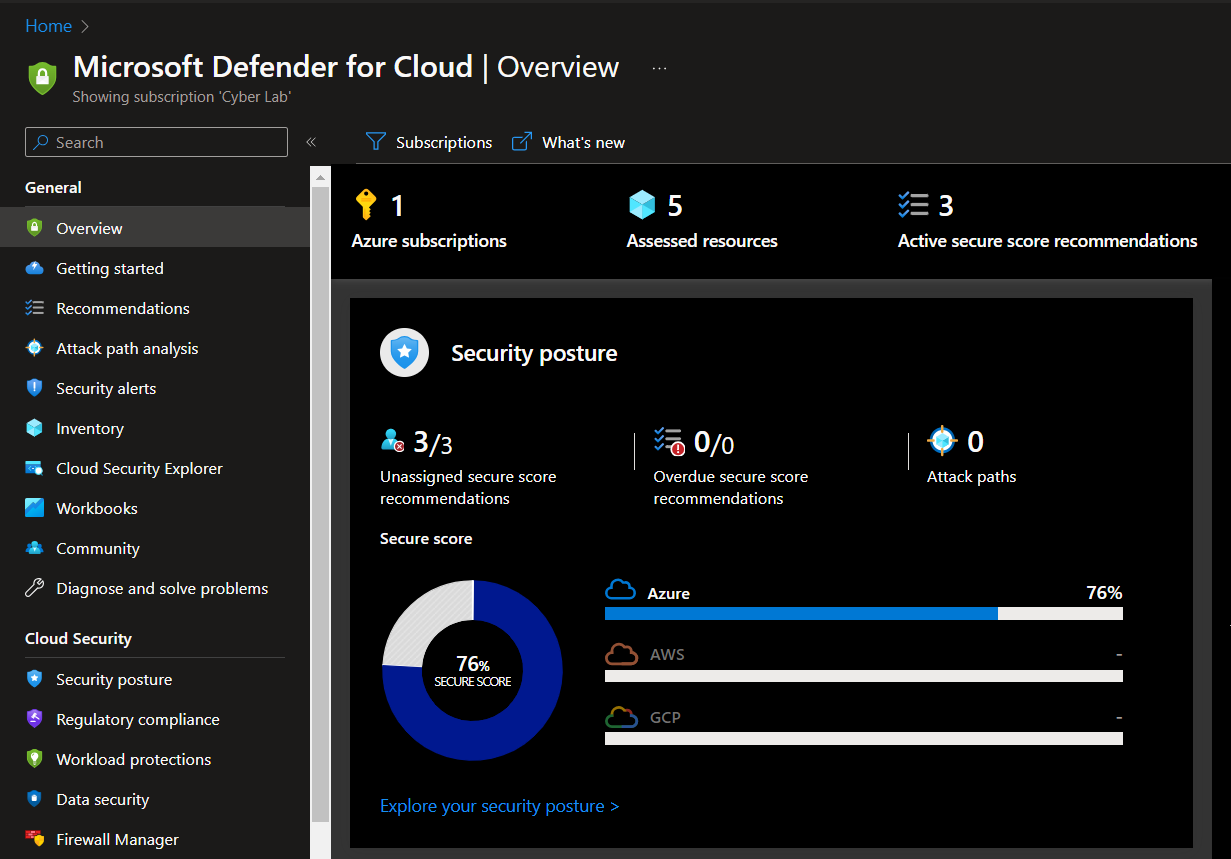Click the 76% secure score donut chart

(473, 670)
